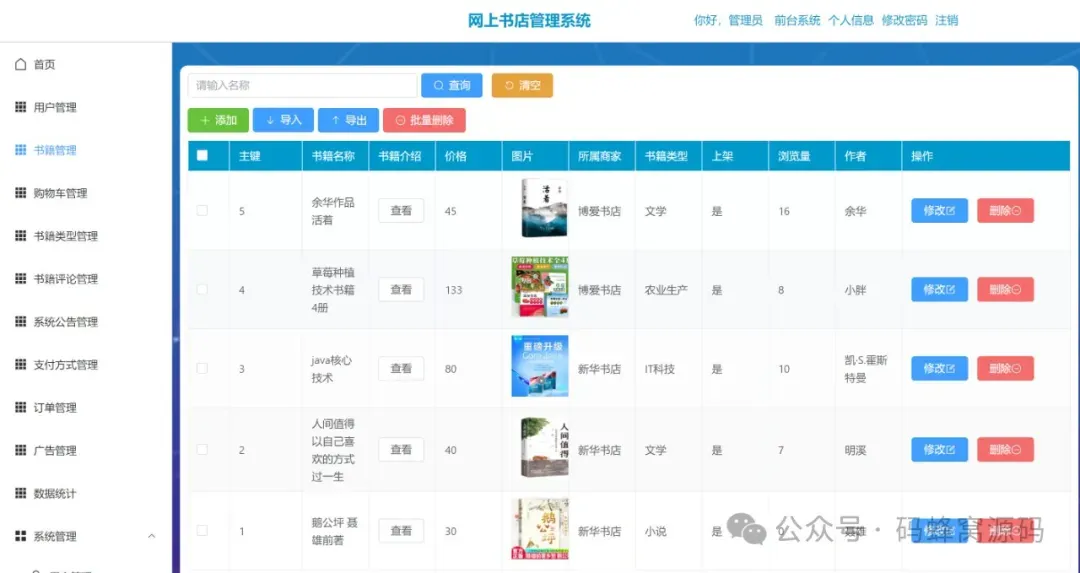Check the row checkbox for java核心技术
Image resolution: width=1080 pixels, height=573 pixels.
202,368
